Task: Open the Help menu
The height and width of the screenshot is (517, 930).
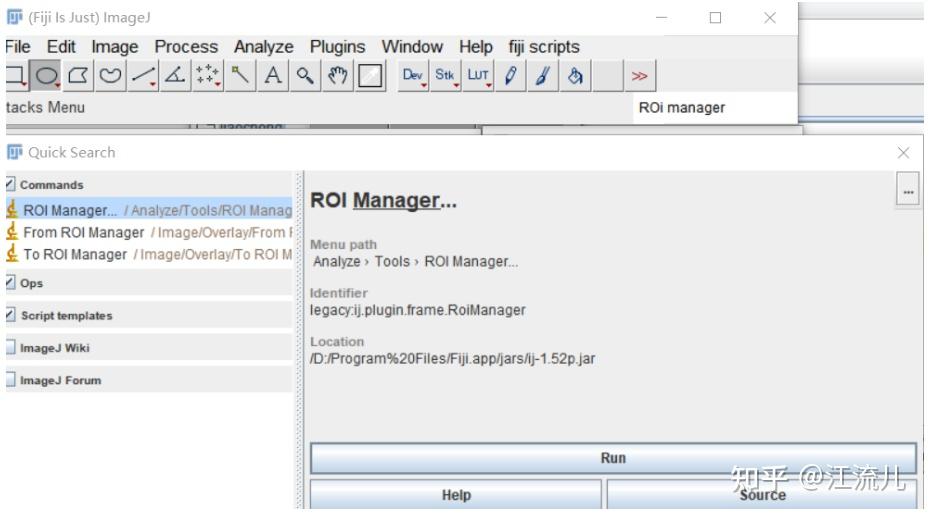Action: 476,47
